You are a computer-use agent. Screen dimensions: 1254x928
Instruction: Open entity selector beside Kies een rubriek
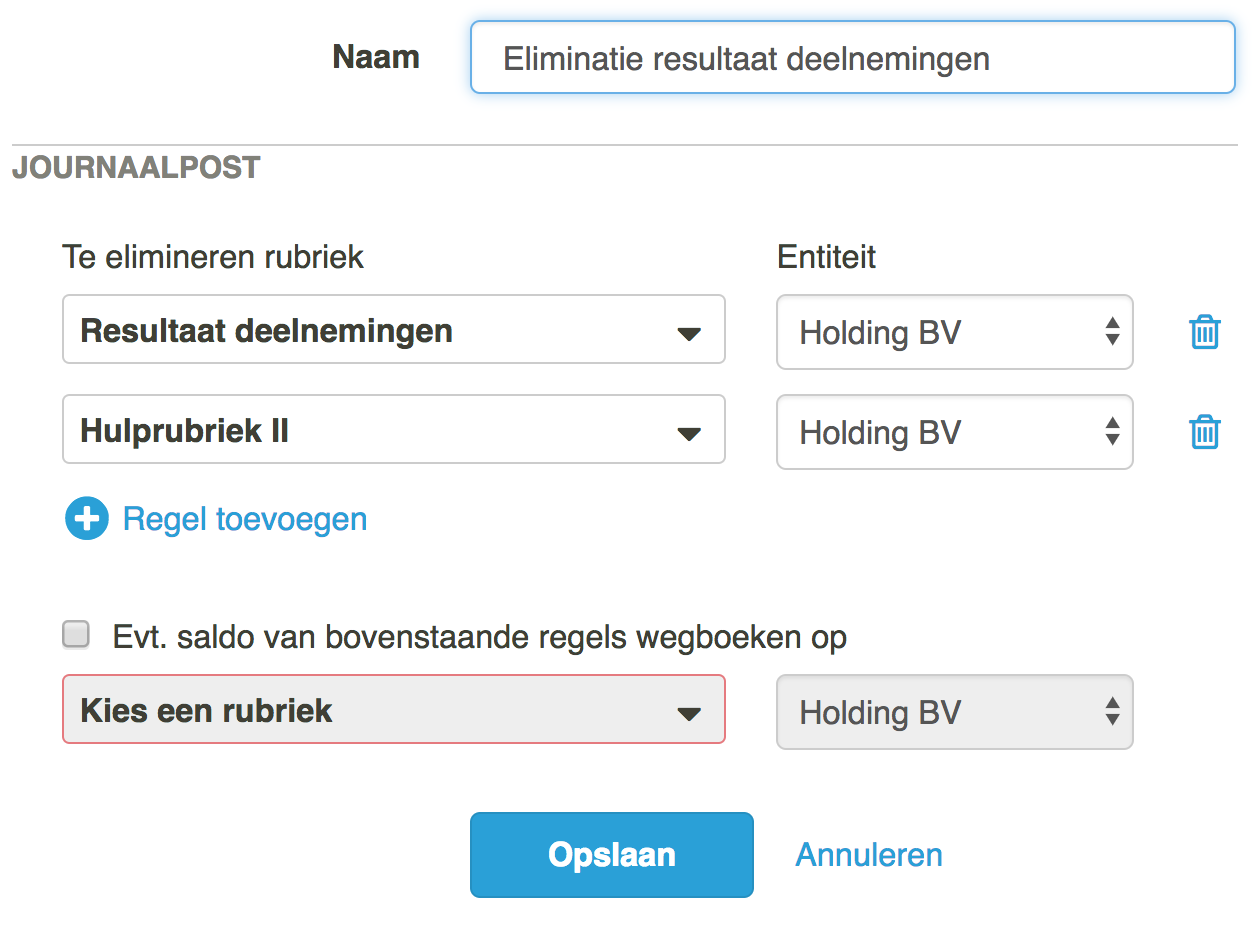[955, 712]
